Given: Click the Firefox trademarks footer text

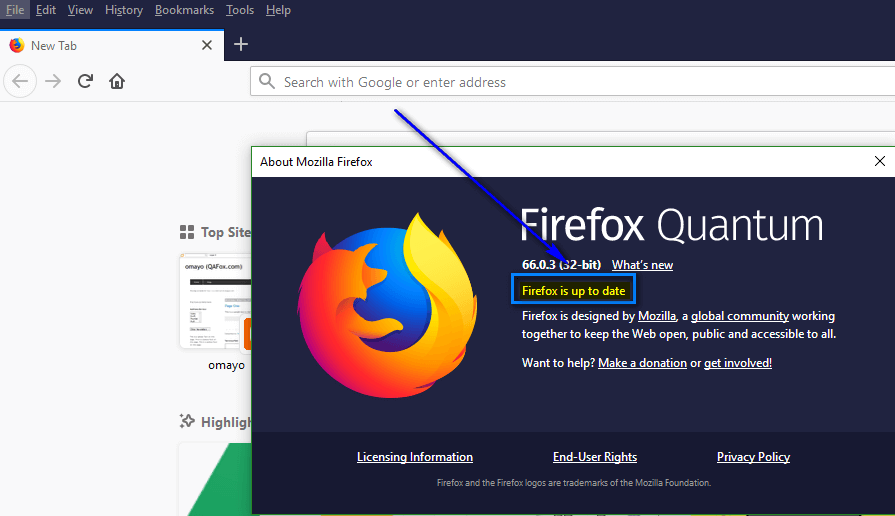Looking at the screenshot, I should 574,483.
